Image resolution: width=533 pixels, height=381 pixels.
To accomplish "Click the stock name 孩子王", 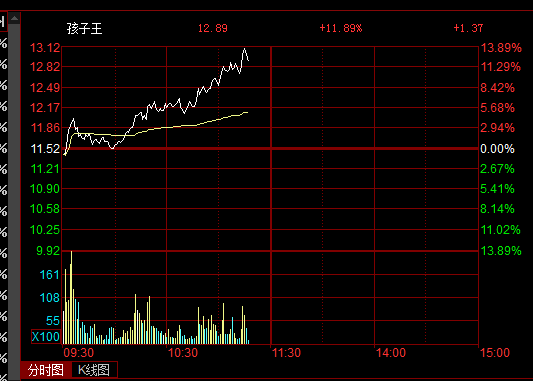I will [x=85, y=28].
